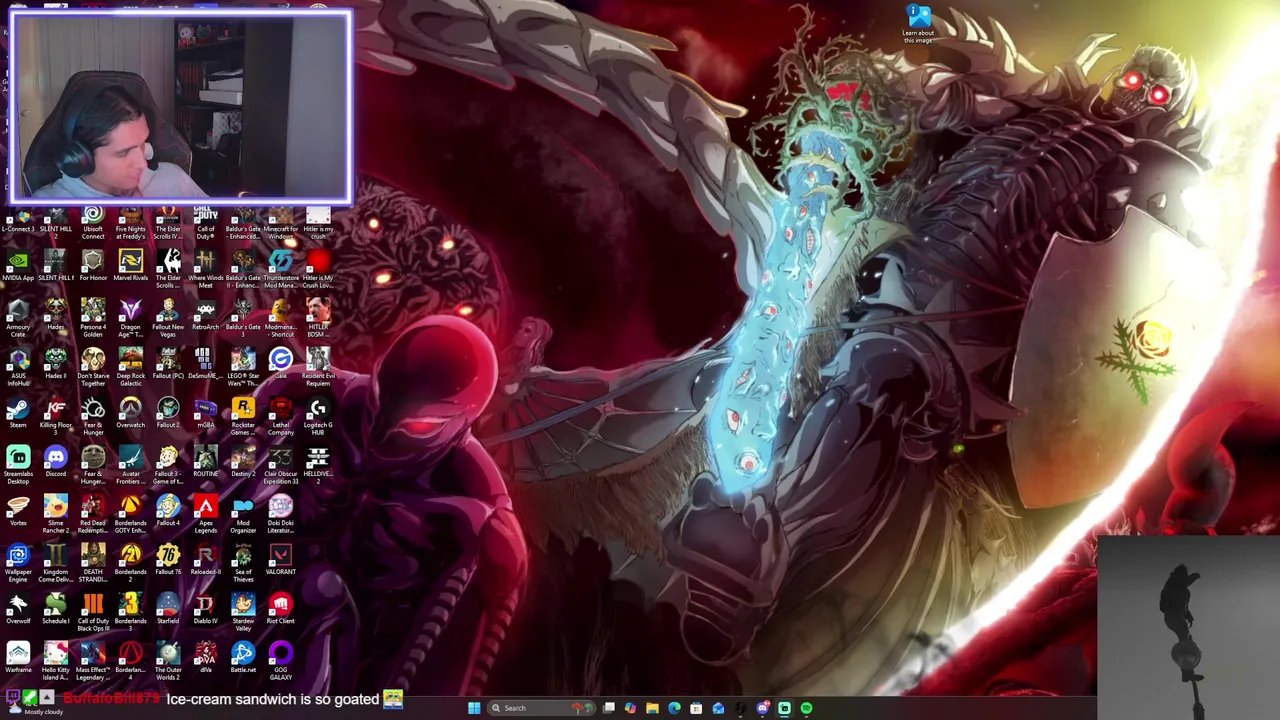The image size is (1280, 720).
Task: Click the Learn about this image icon
Action: coord(918,24)
